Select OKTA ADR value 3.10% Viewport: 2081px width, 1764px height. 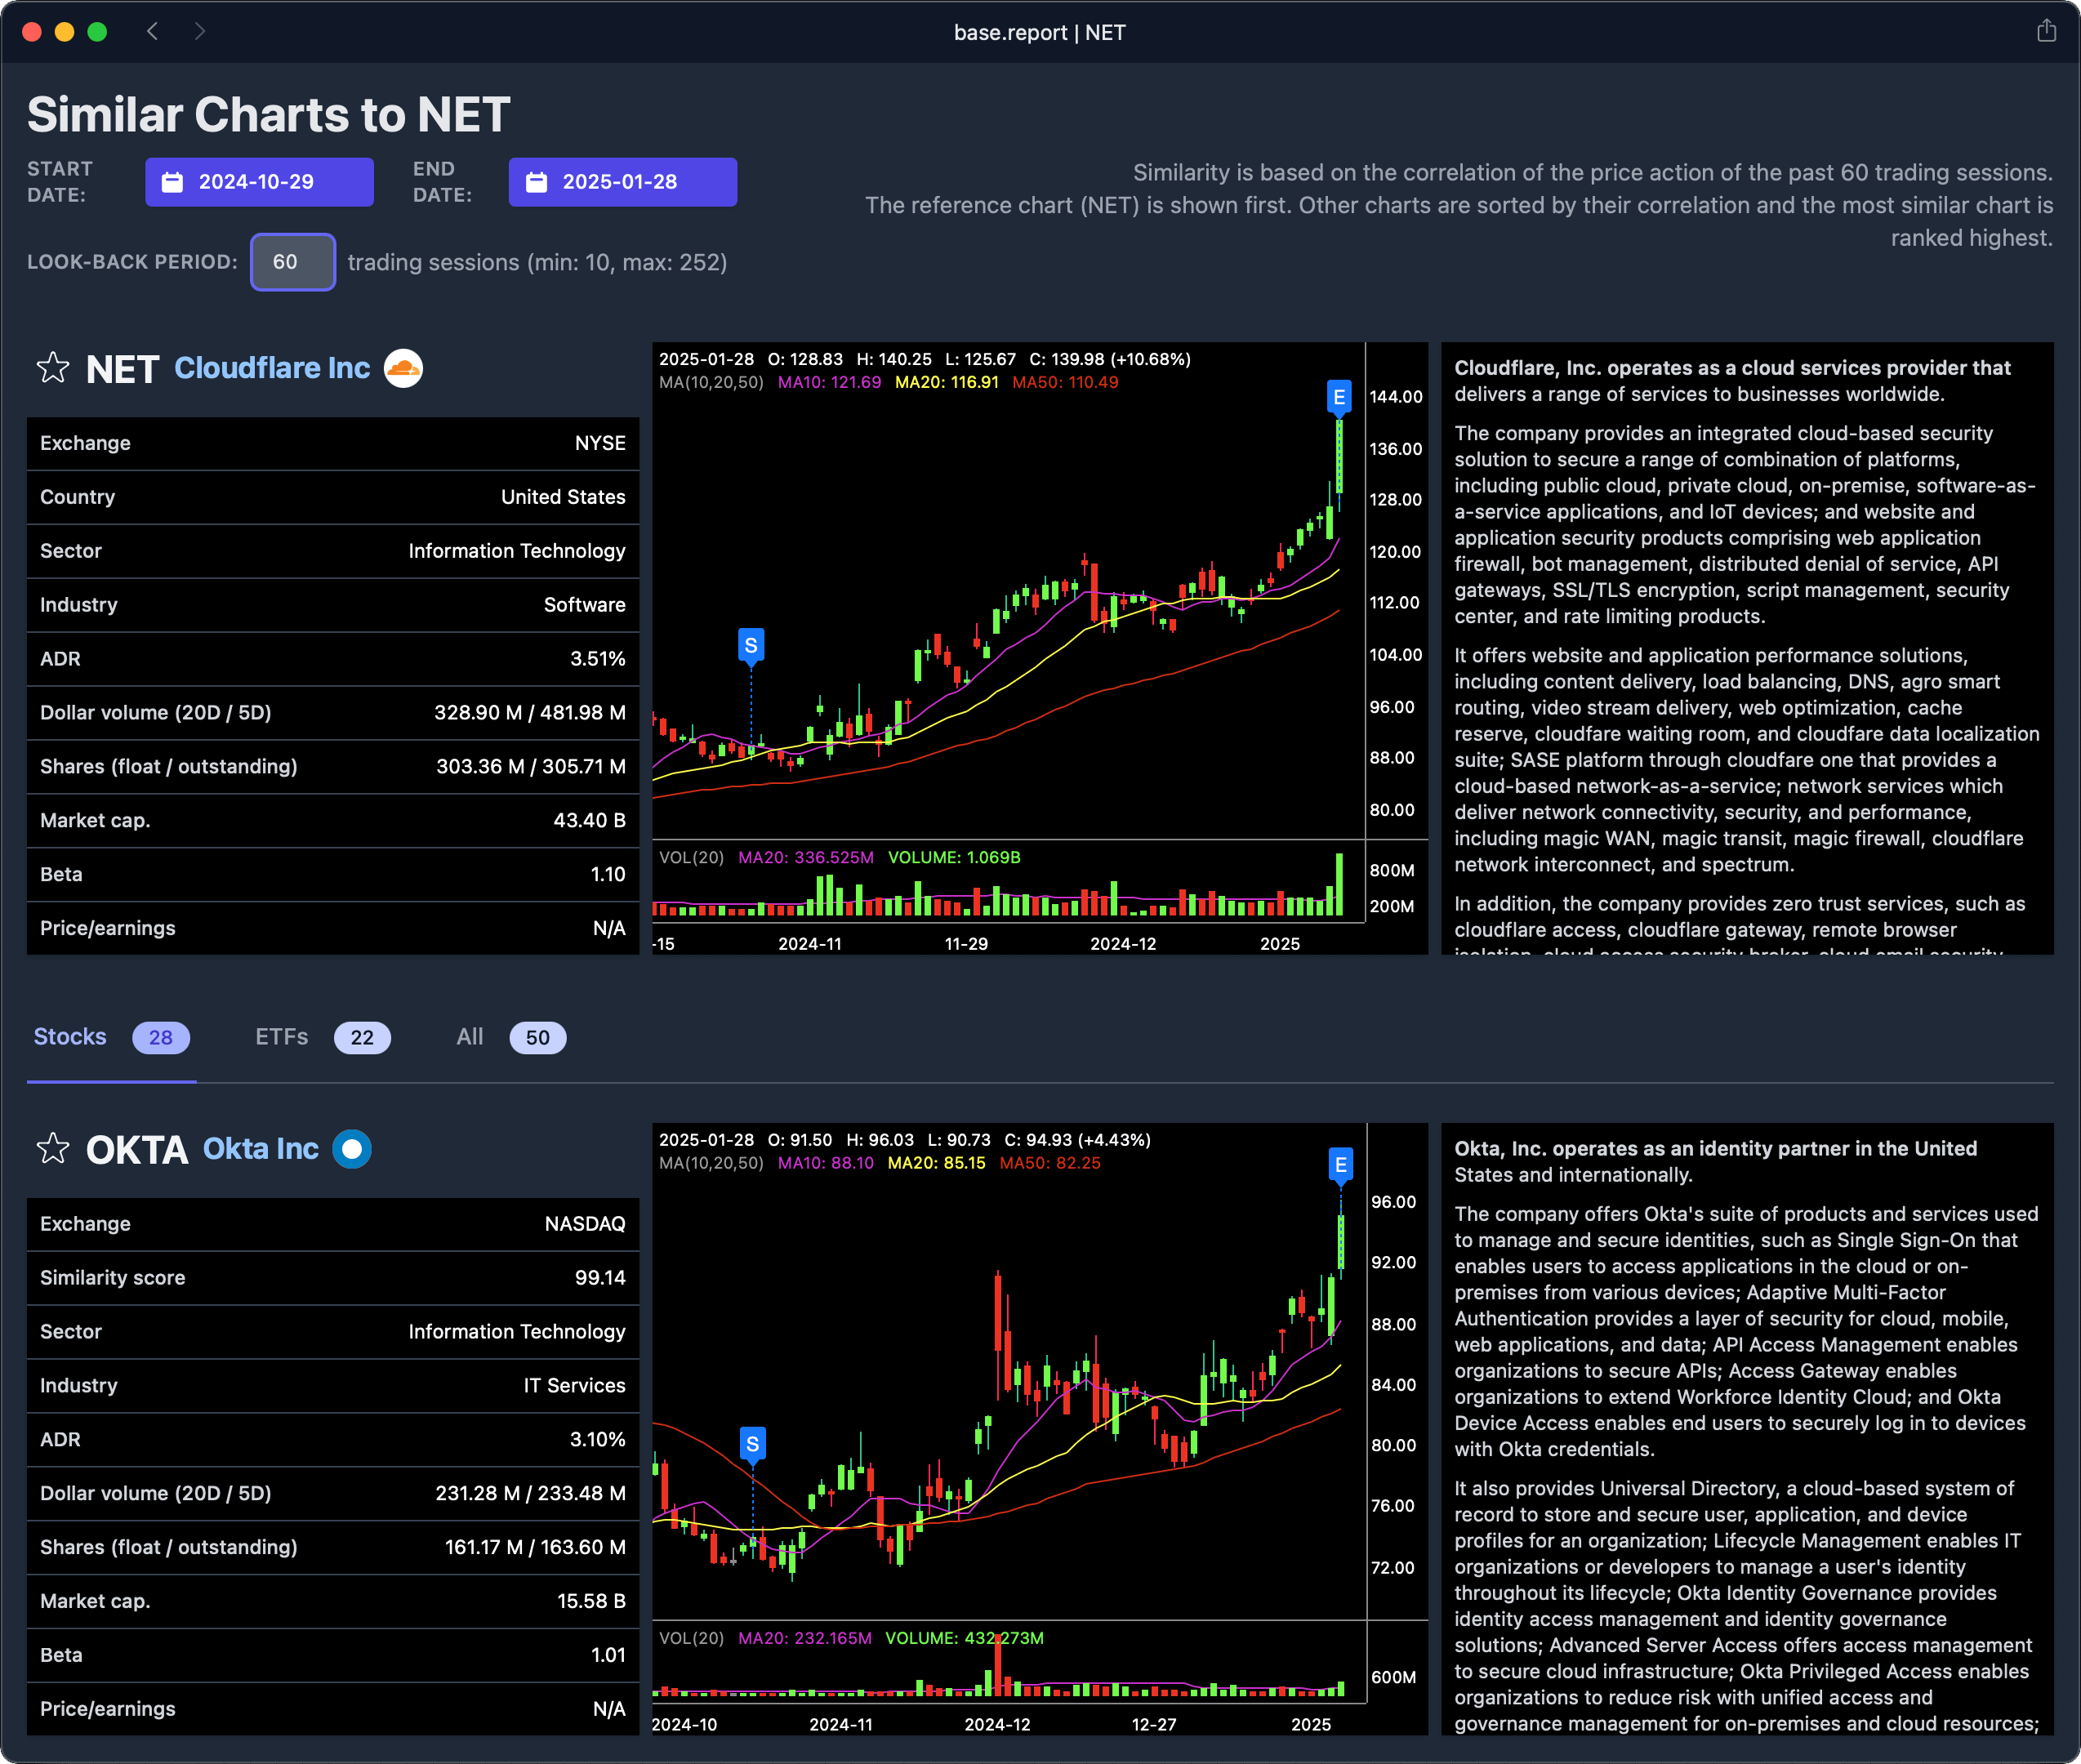[598, 1440]
